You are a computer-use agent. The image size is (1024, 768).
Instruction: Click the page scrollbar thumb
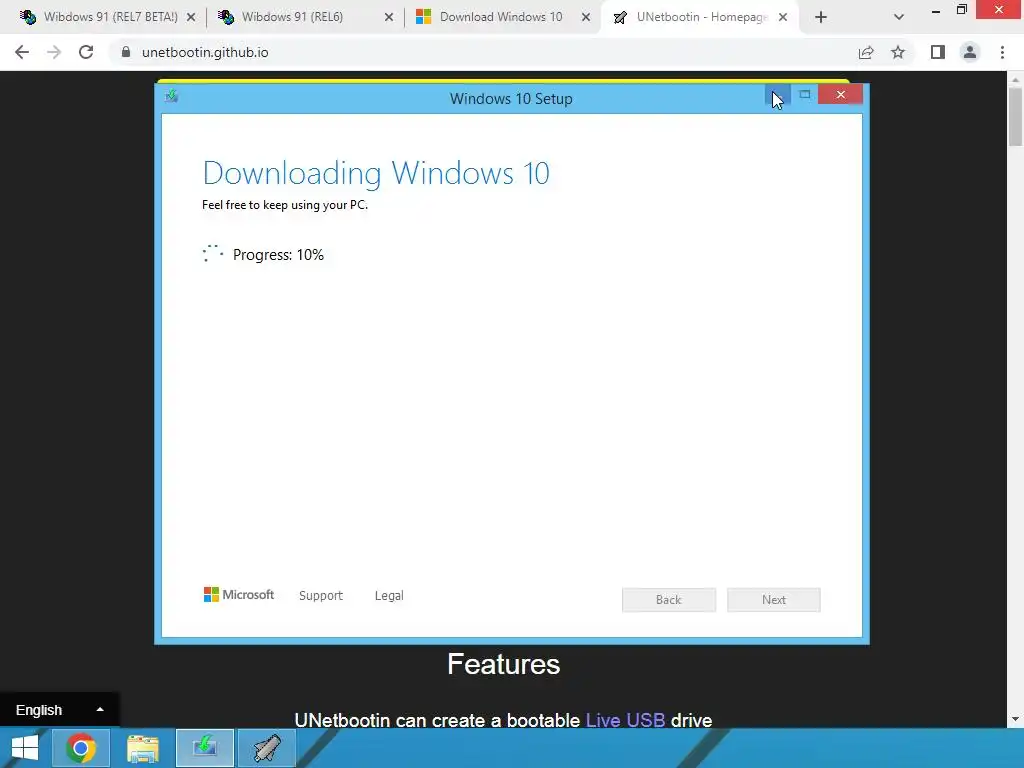tap(1016, 116)
